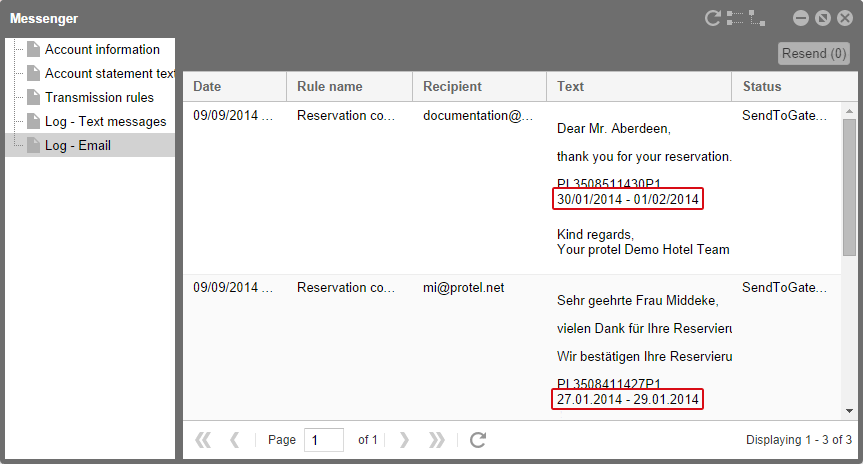Image resolution: width=863 pixels, height=464 pixels.
Task: Click the page number input field
Action: (x=323, y=440)
